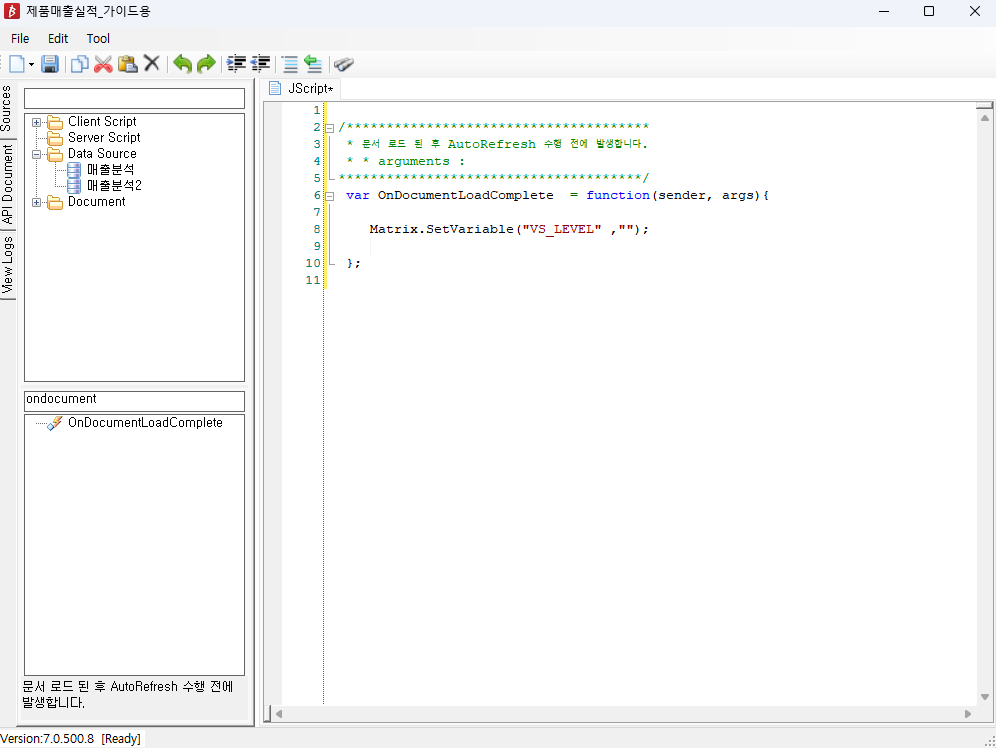Viewport: 996px width, 748px height.
Task: Click the Copy toolbar icon
Action: click(x=79, y=64)
